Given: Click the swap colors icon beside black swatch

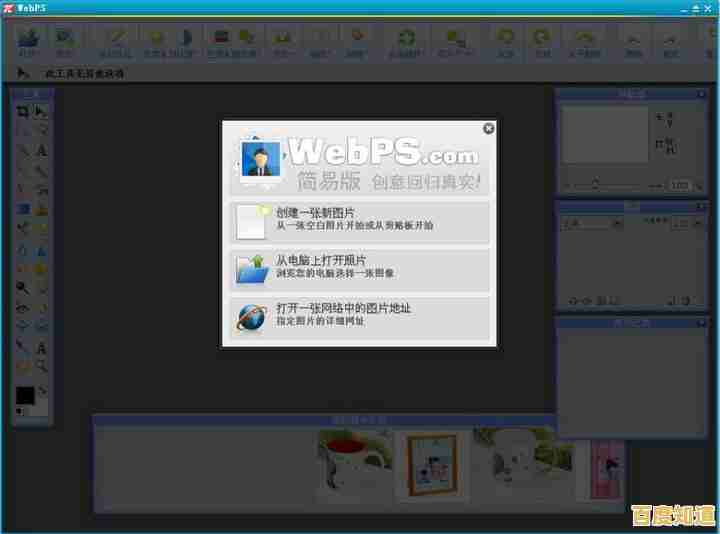Looking at the screenshot, I should click(x=43, y=391).
